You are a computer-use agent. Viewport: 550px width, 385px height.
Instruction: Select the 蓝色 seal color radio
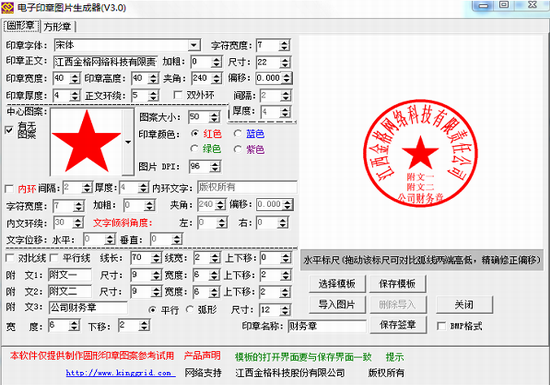[238, 134]
